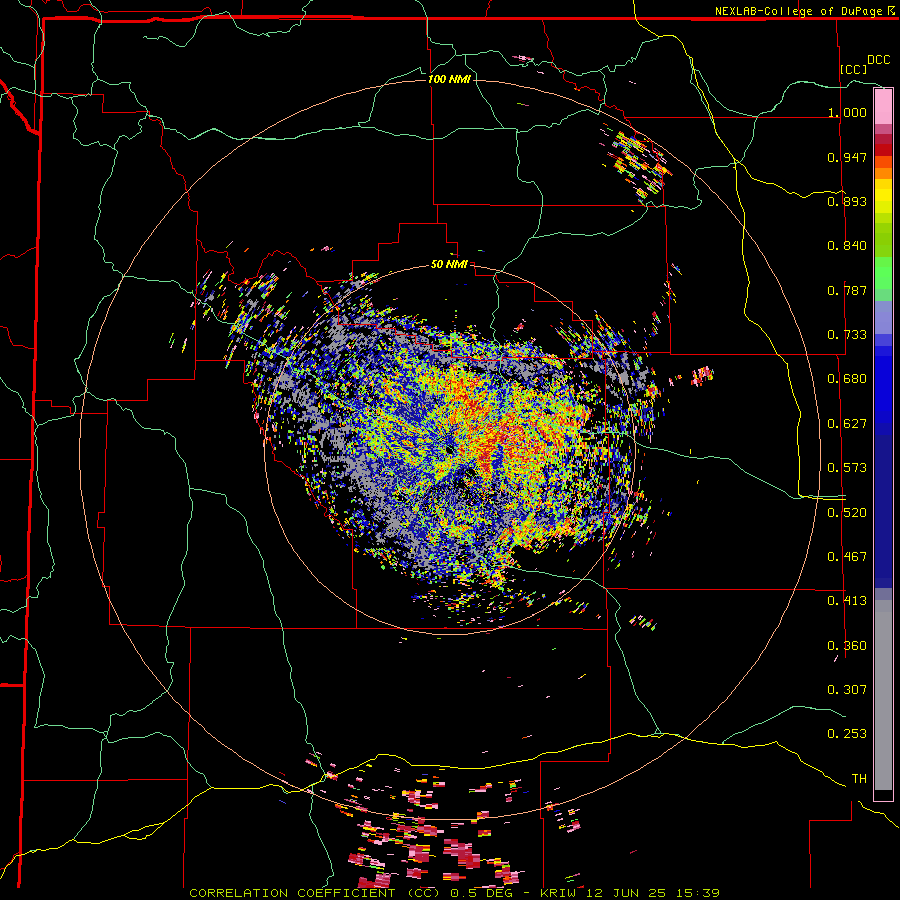Click the 0.893 legend value

pyautogui.click(x=847, y=201)
